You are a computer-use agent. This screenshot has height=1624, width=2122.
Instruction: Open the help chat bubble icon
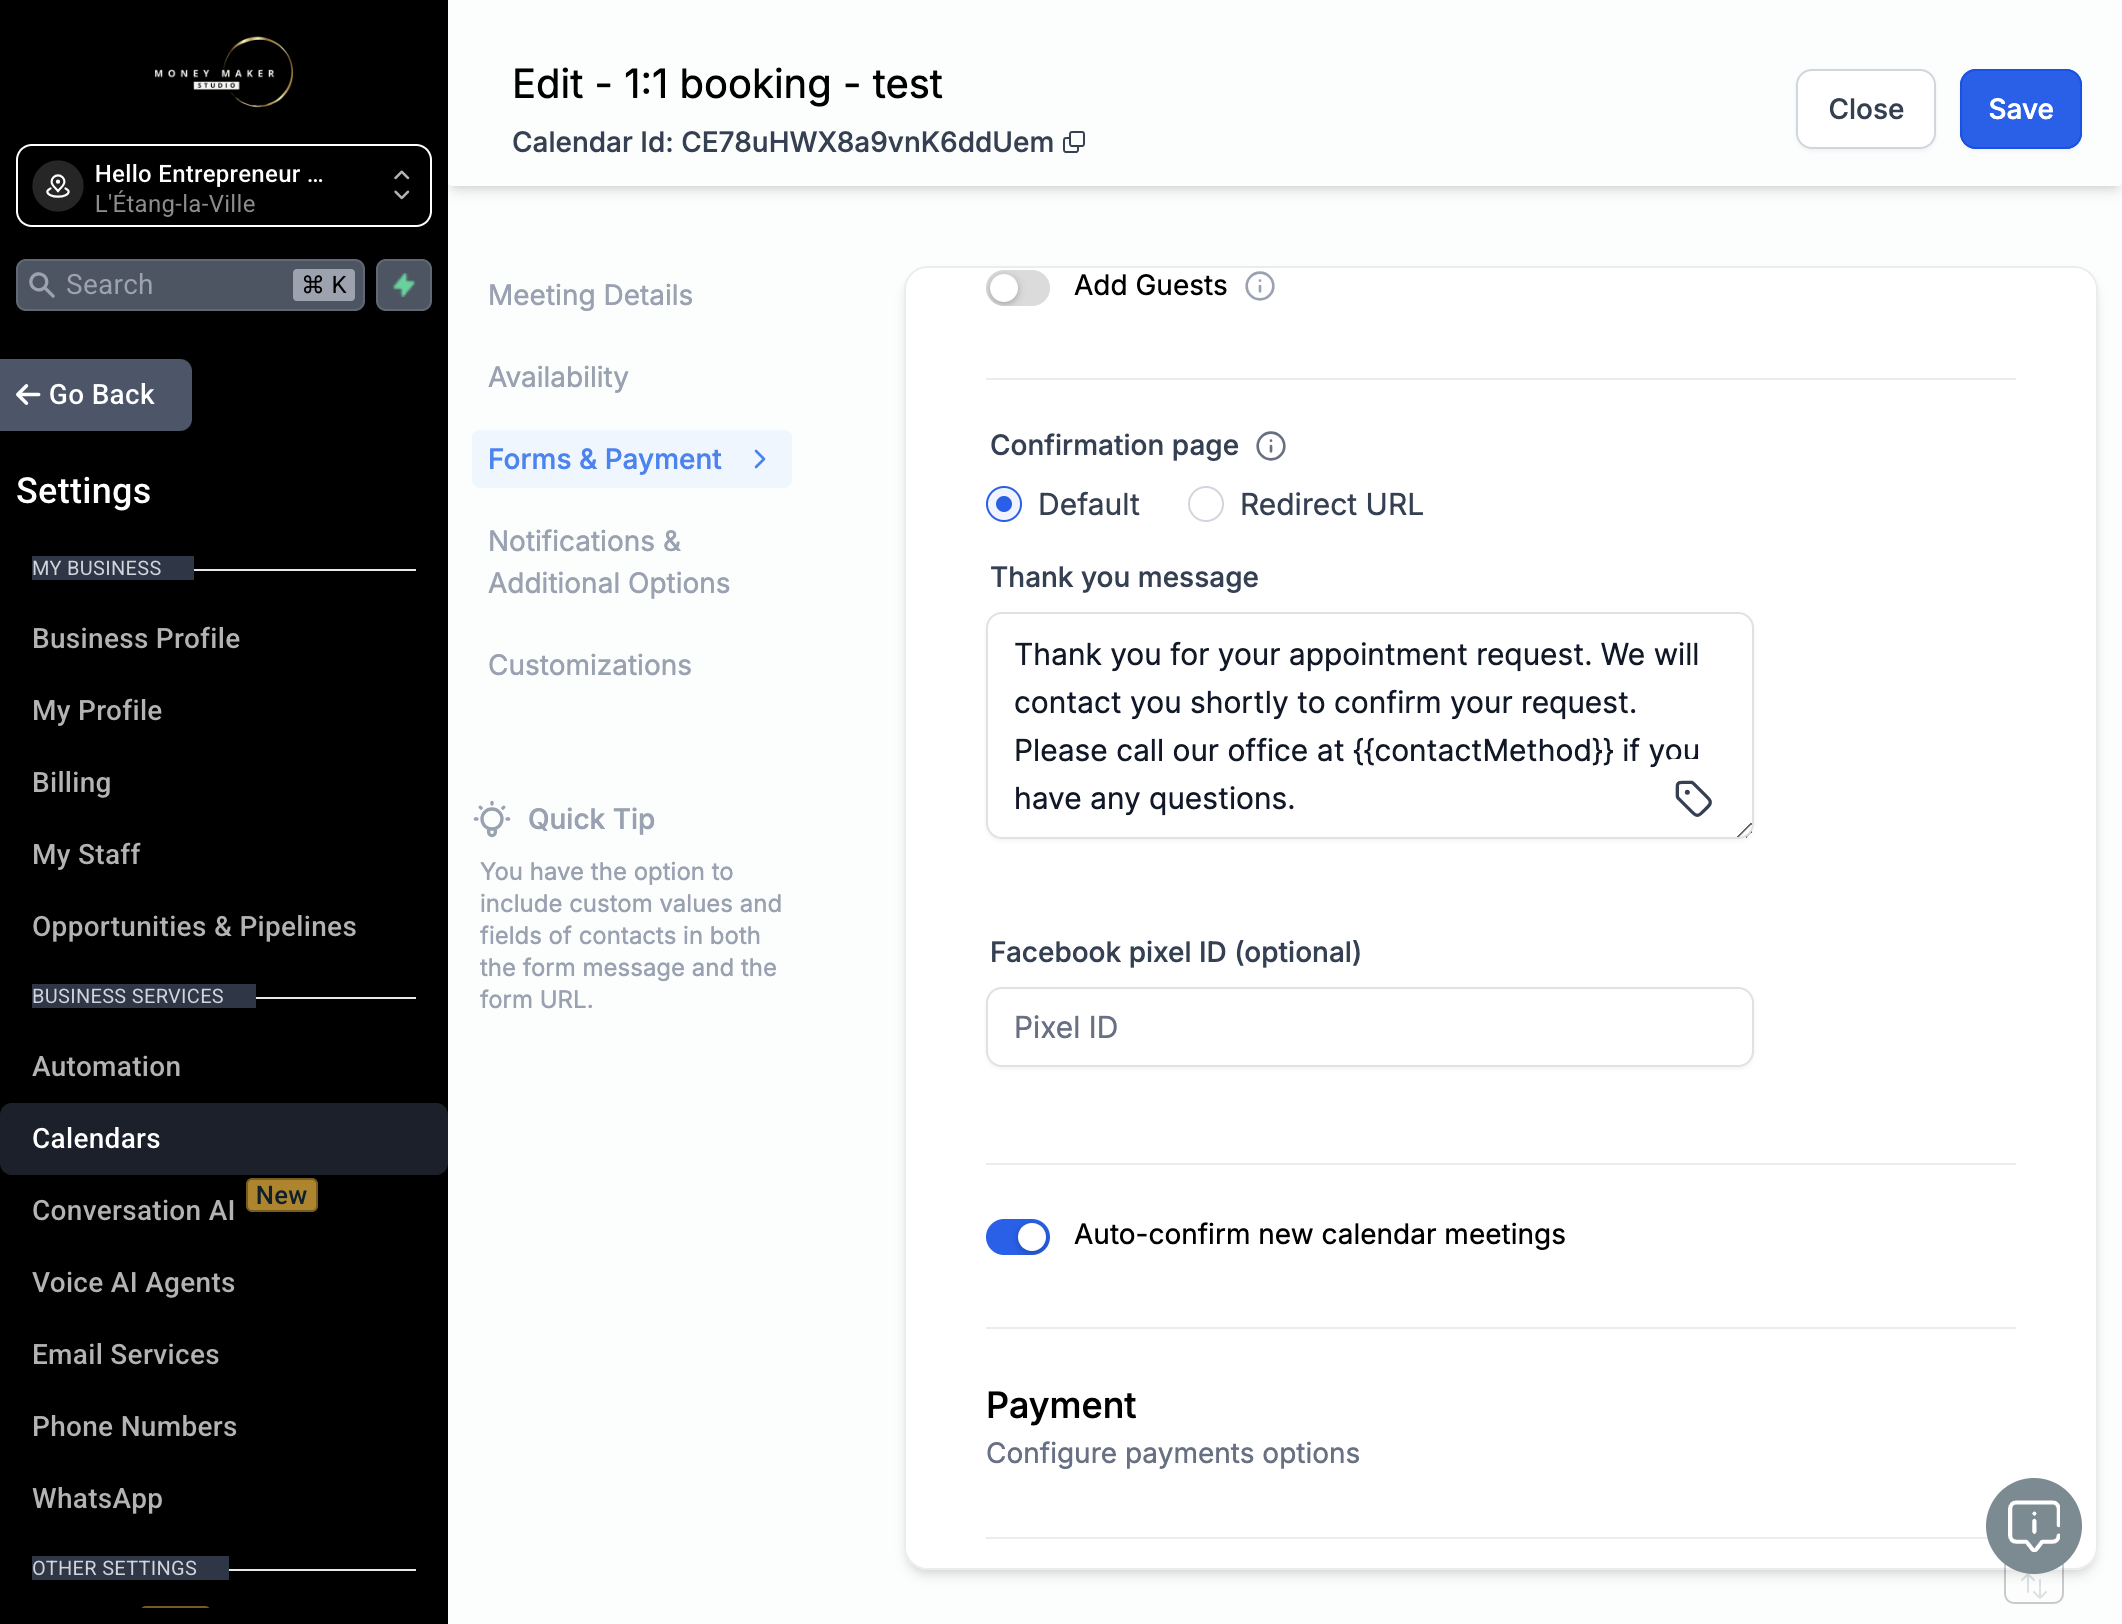pyautogui.click(x=2033, y=1525)
